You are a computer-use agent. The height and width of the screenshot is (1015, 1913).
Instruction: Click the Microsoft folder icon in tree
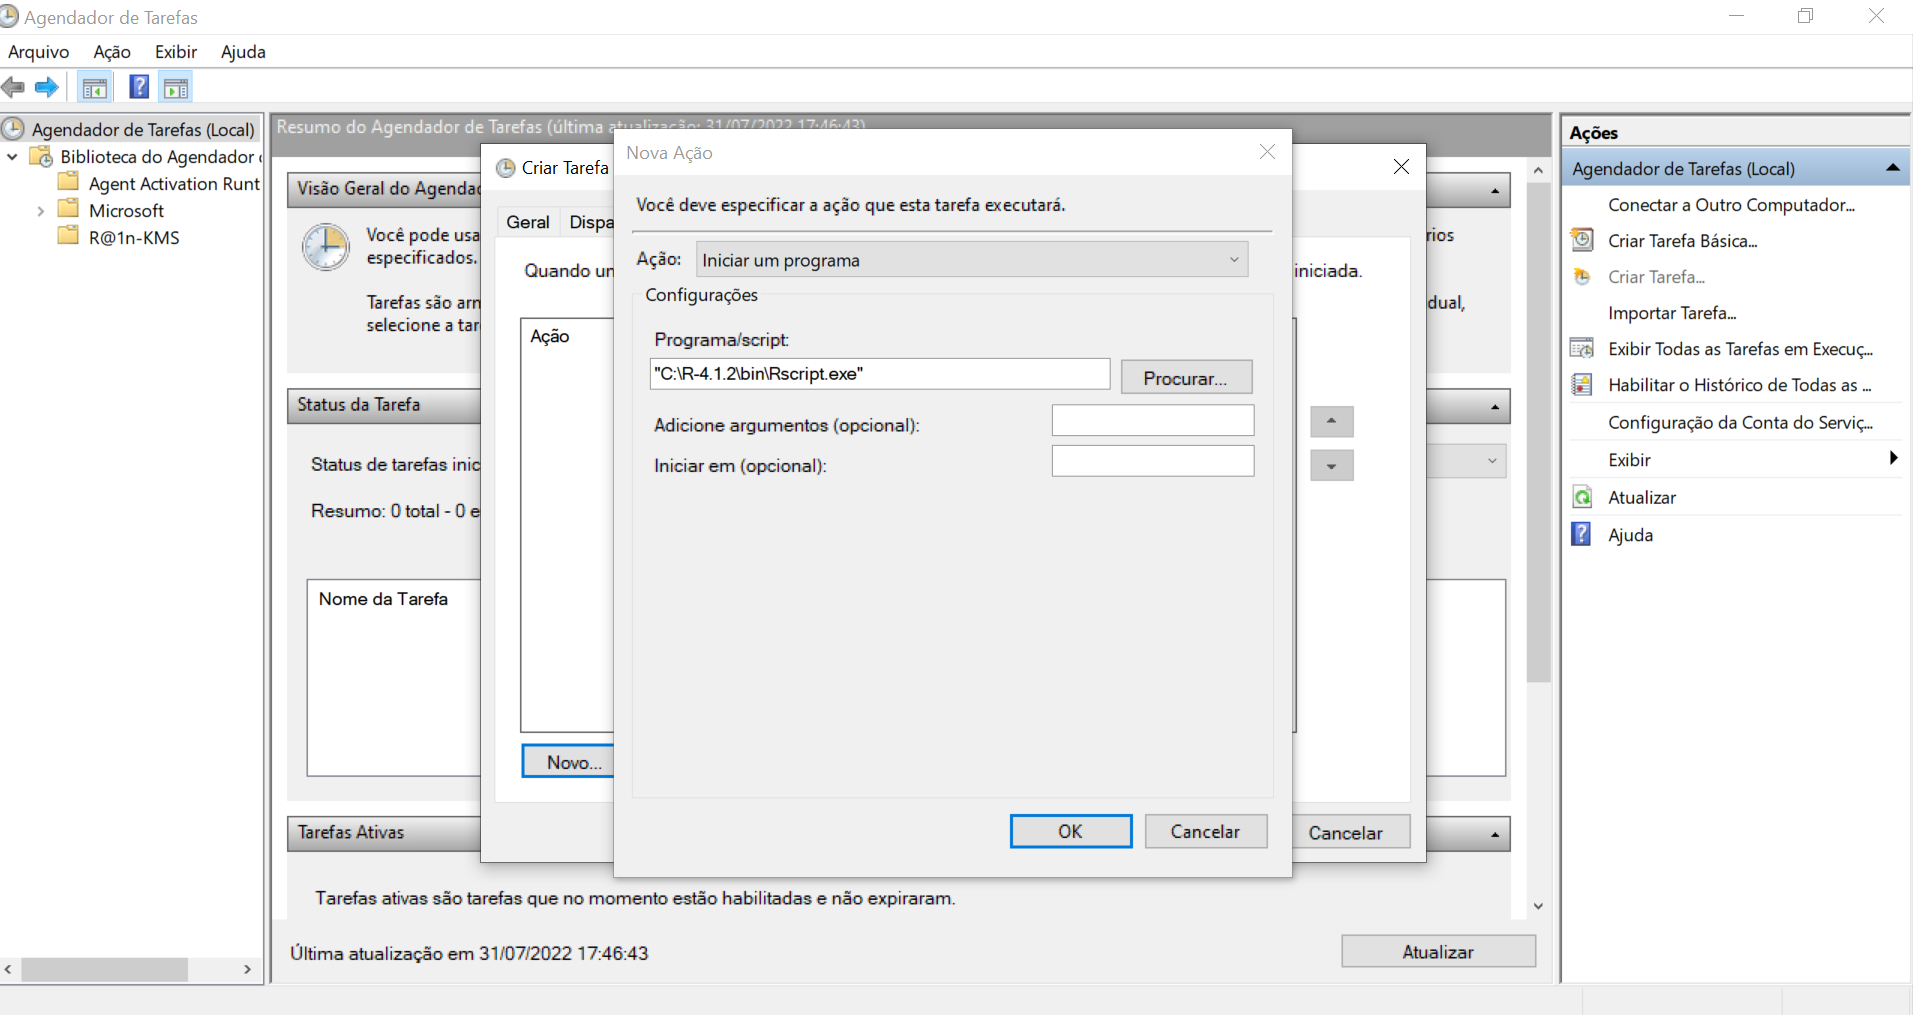tap(68, 209)
